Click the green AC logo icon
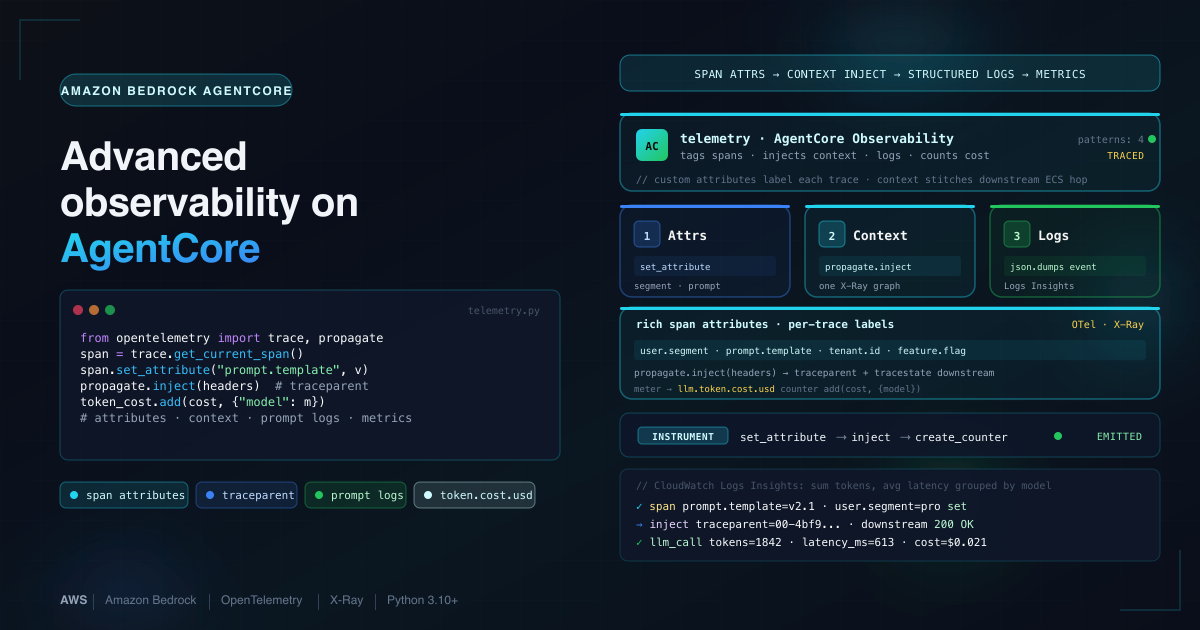 (x=652, y=145)
